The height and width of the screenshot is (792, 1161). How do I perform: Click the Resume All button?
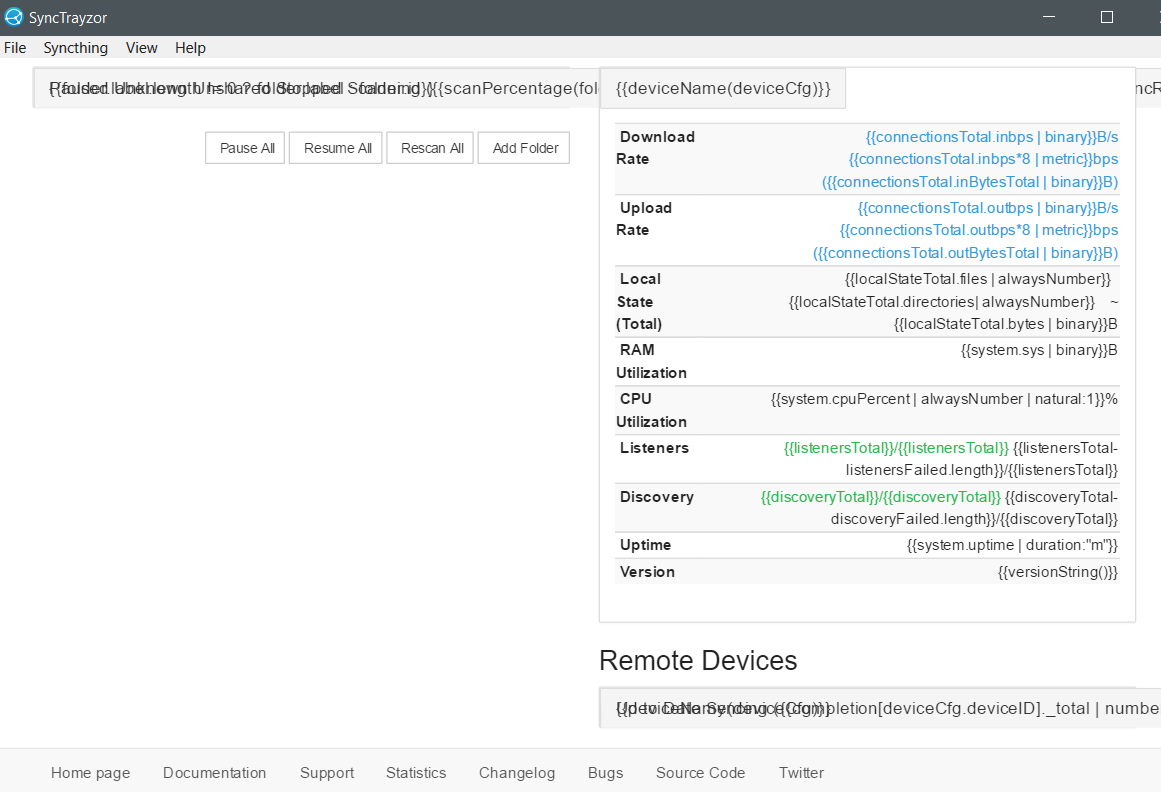335,148
